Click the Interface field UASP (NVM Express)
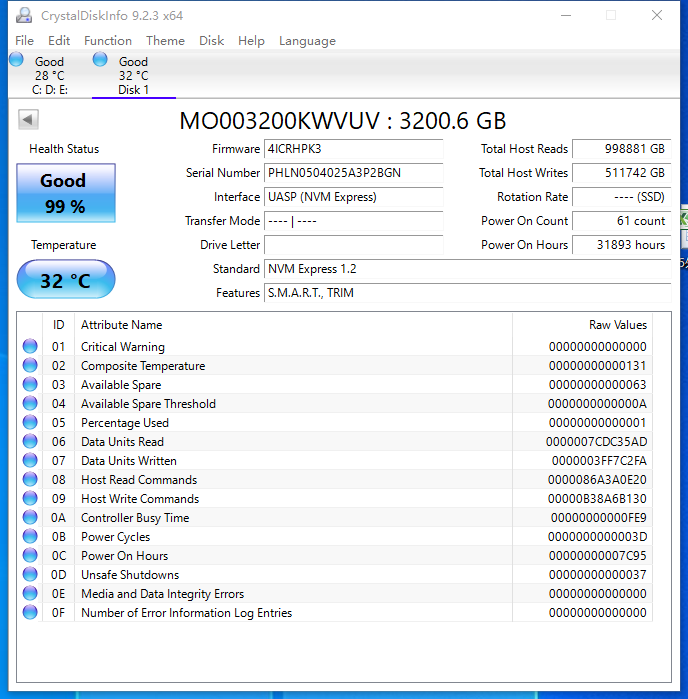 click(354, 197)
